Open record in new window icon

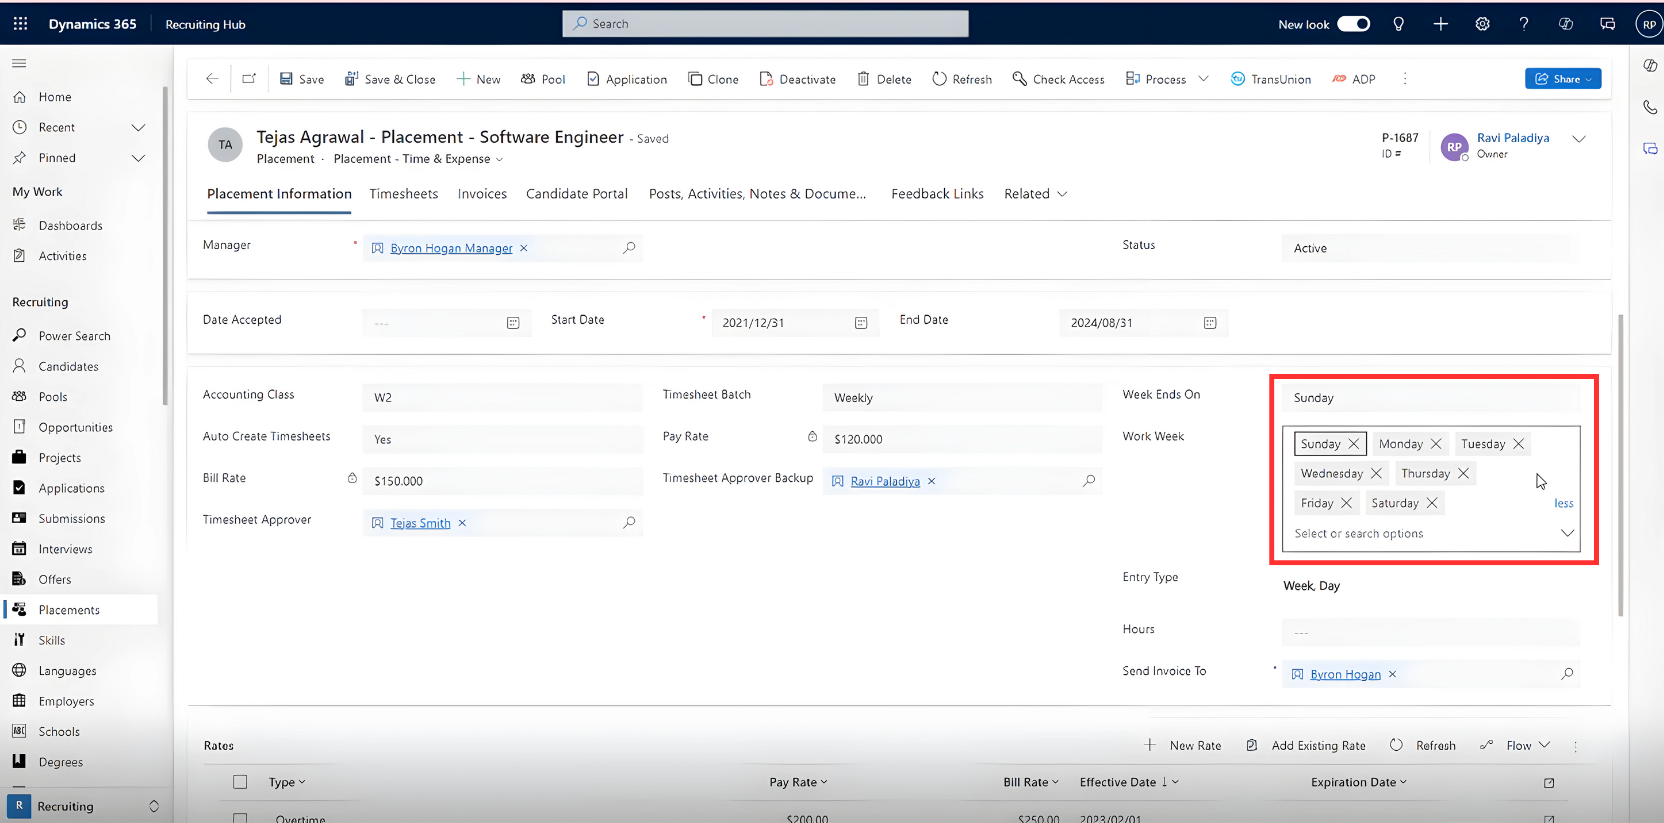[249, 79]
